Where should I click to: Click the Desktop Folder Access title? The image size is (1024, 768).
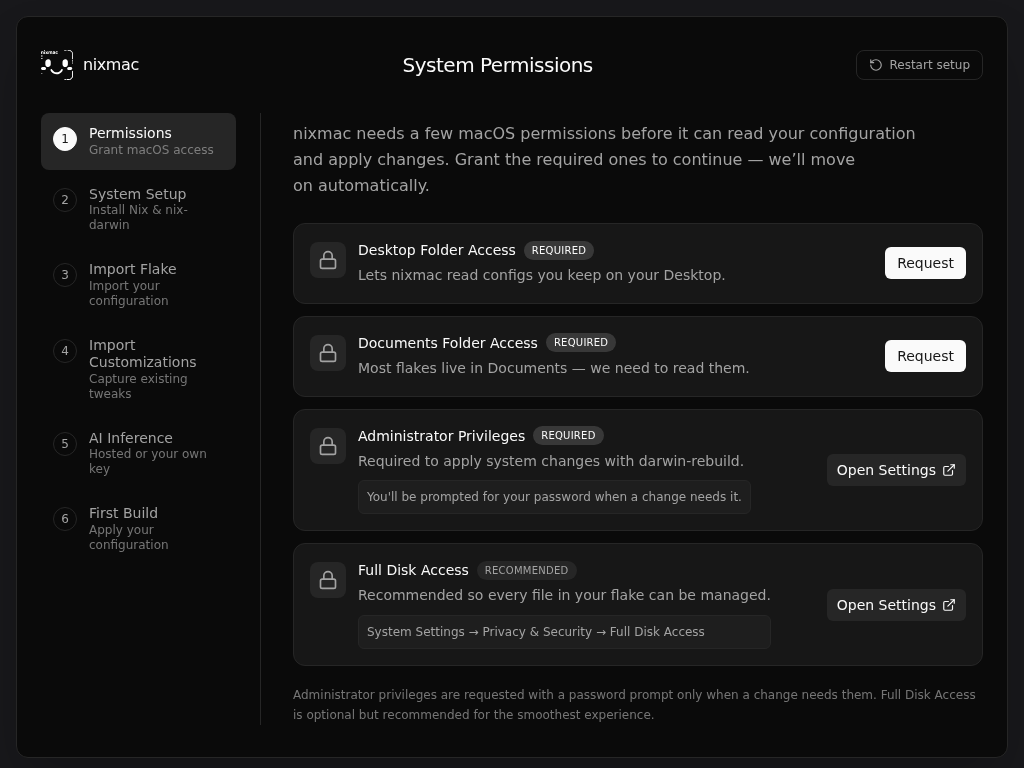click(x=437, y=250)
